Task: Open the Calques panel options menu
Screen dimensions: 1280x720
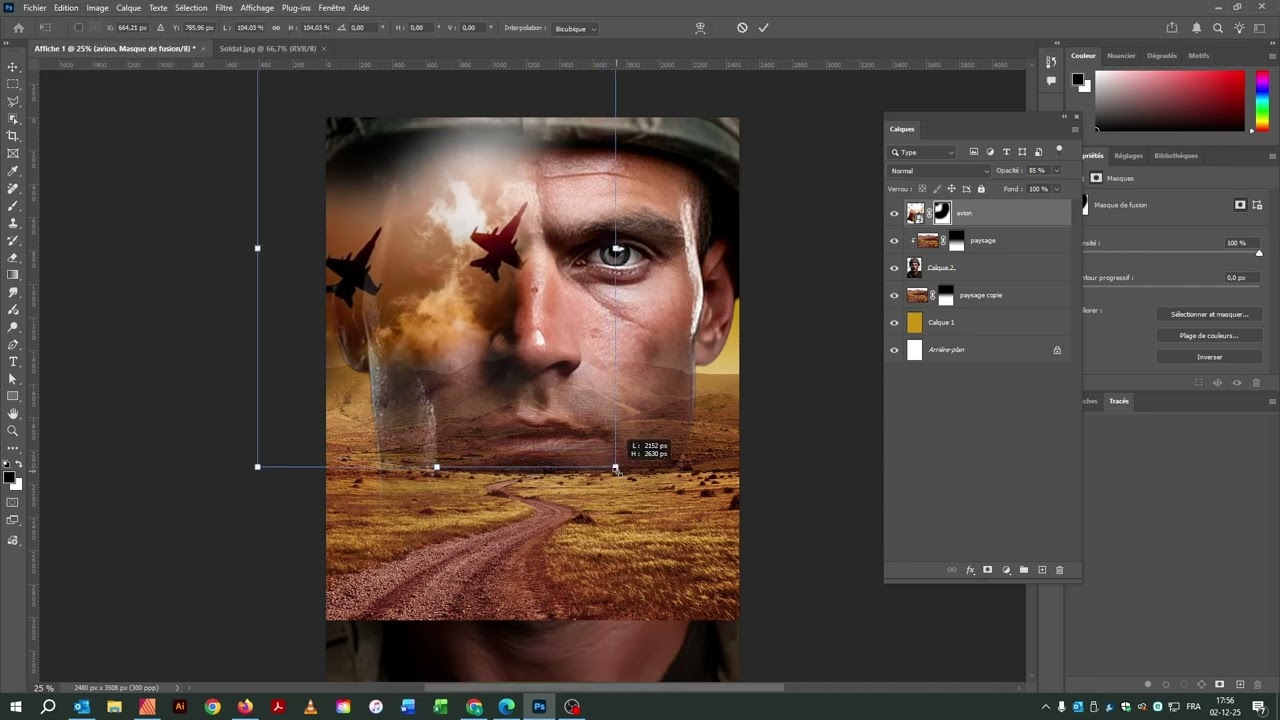Action: click(1075, 129)
